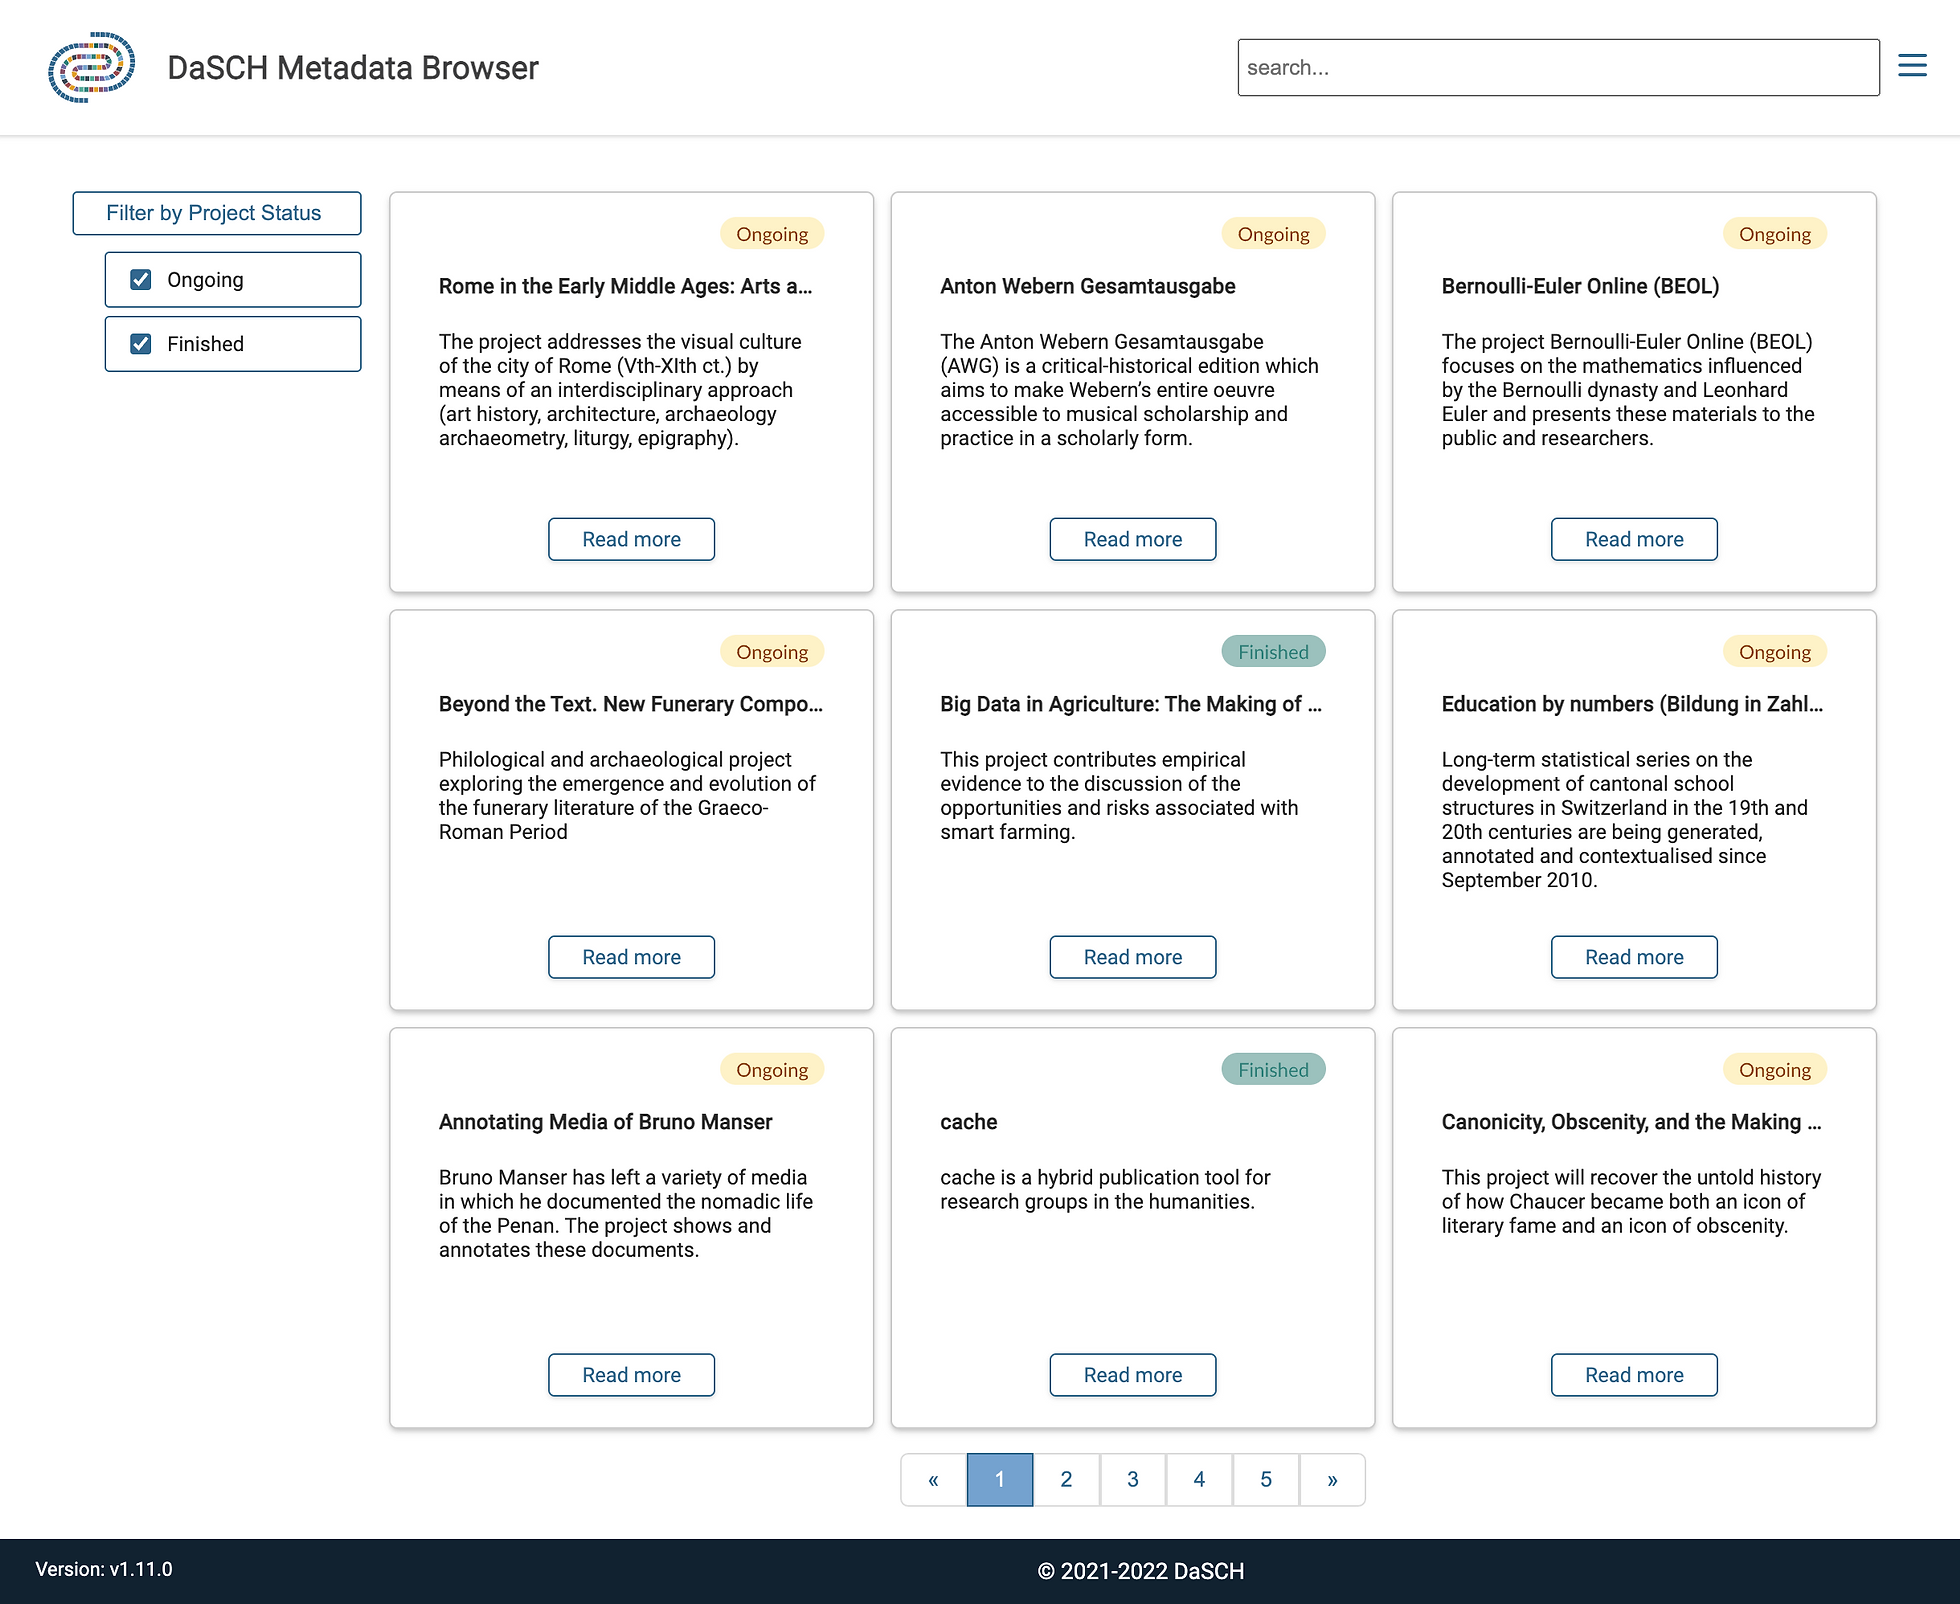Click Ongoing badge on Bernoulli-Euler card
This screenshot has width=1960, height=1604.
pyautogui.click(x=1775, y=234)
